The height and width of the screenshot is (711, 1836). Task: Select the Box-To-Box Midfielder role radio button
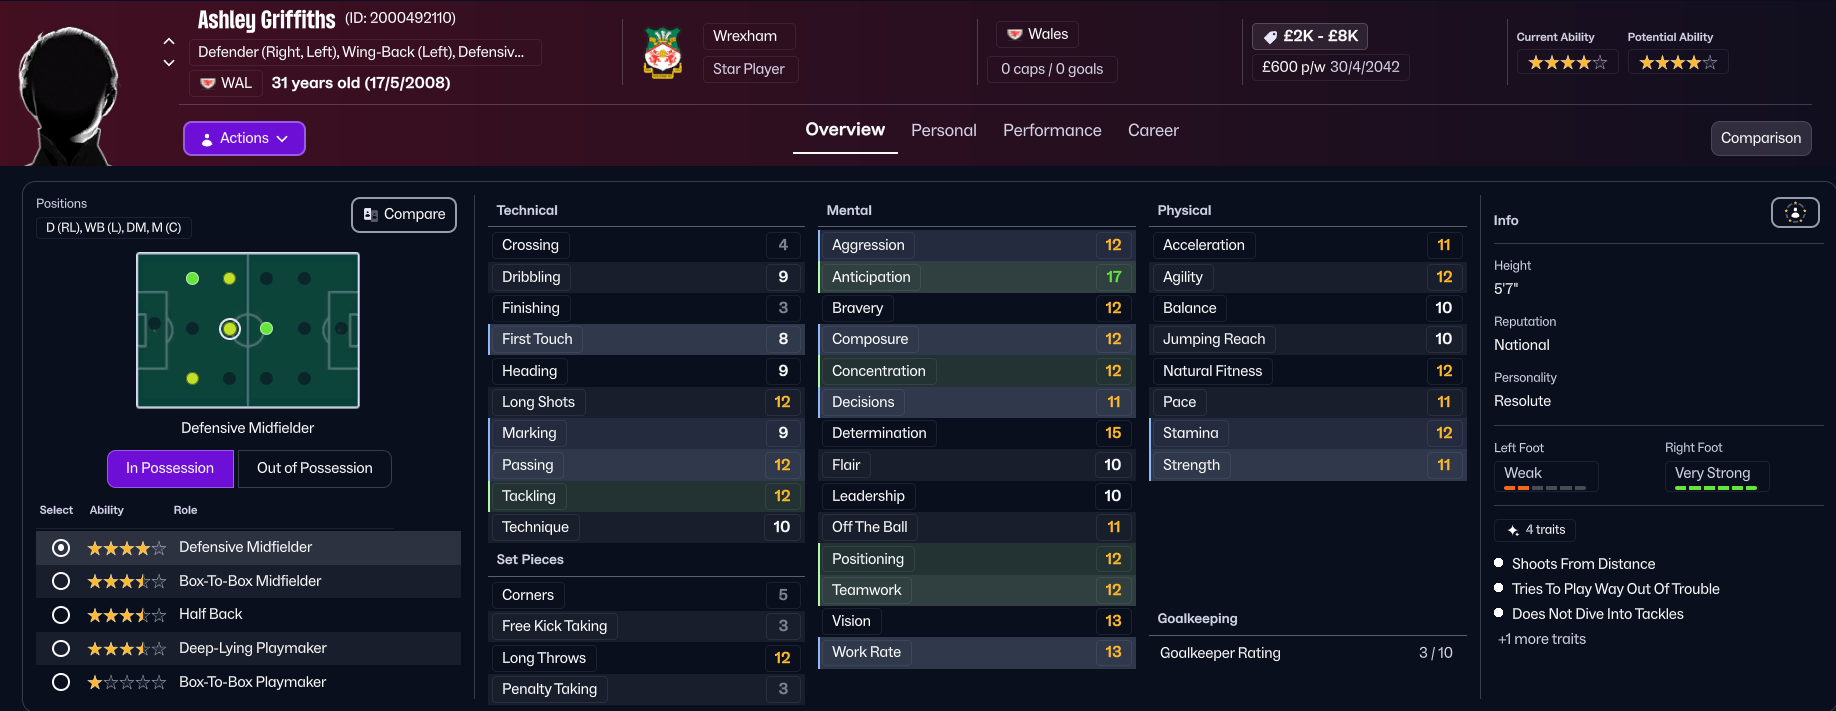point(61,581)
